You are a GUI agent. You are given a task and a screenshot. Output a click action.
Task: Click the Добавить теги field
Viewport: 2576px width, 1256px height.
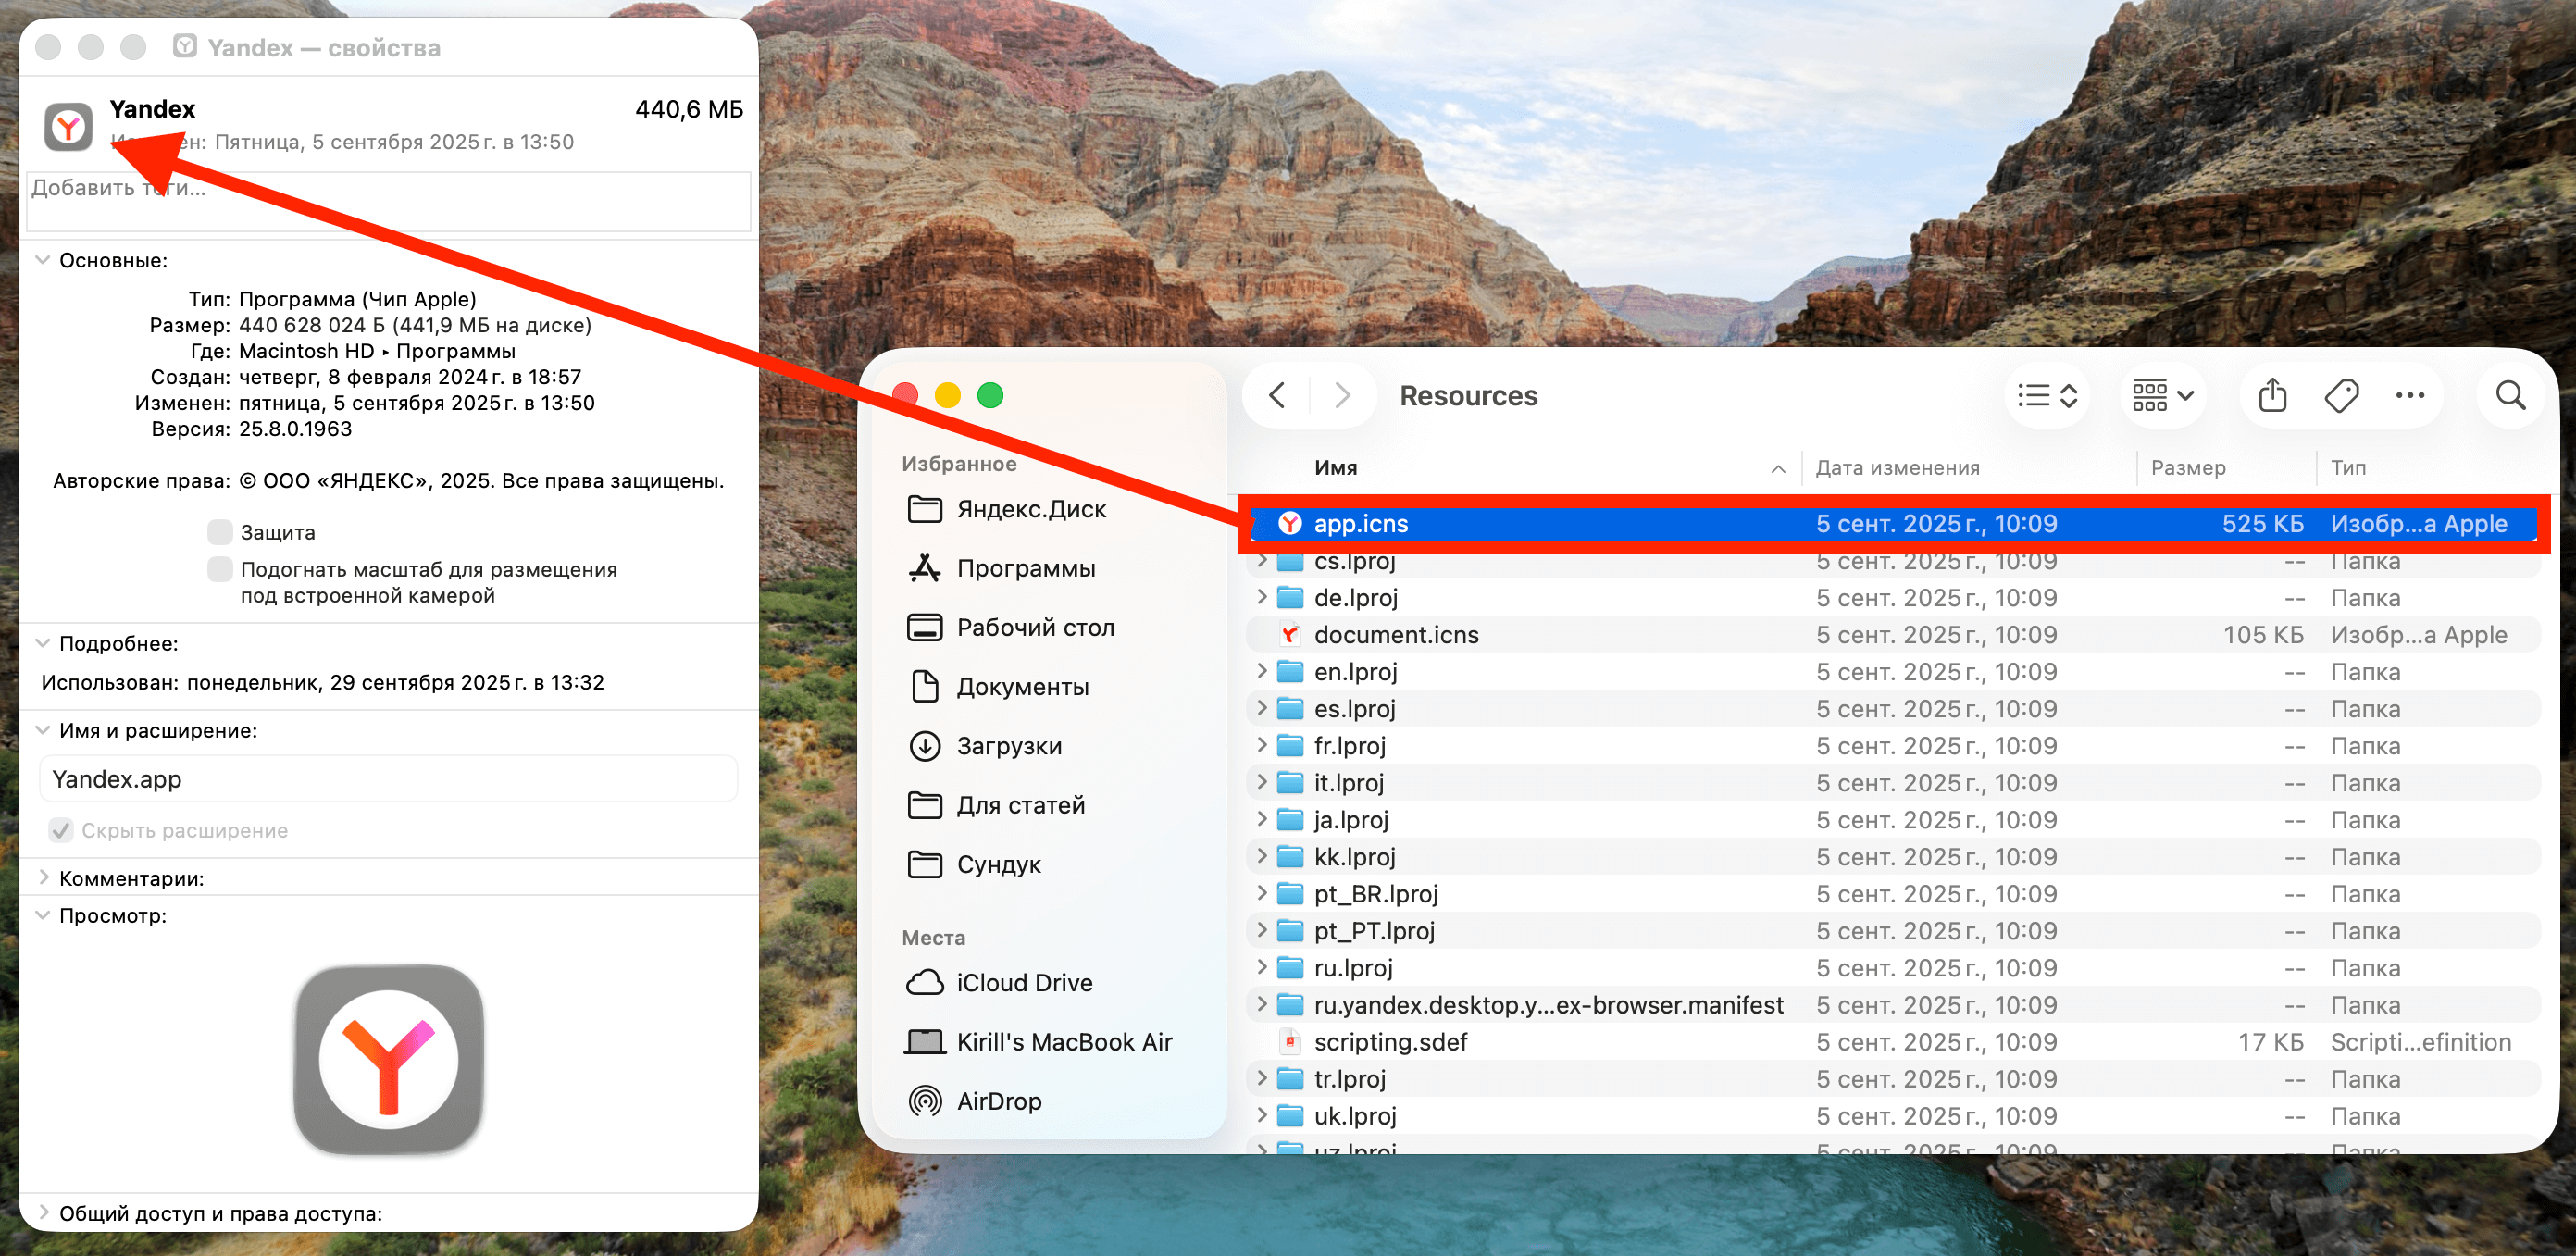389,201
